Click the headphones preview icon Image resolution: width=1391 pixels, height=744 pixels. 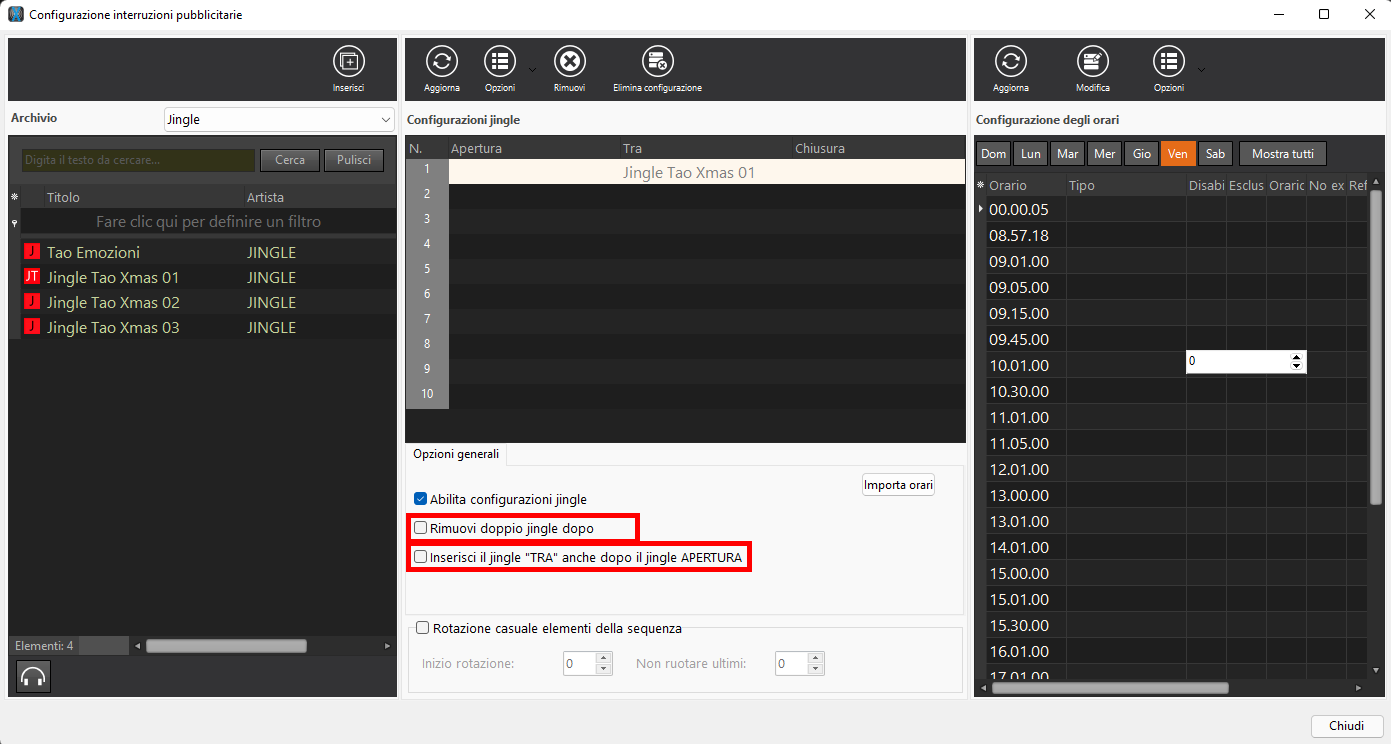pyautogui.click(x=33, y=677)
